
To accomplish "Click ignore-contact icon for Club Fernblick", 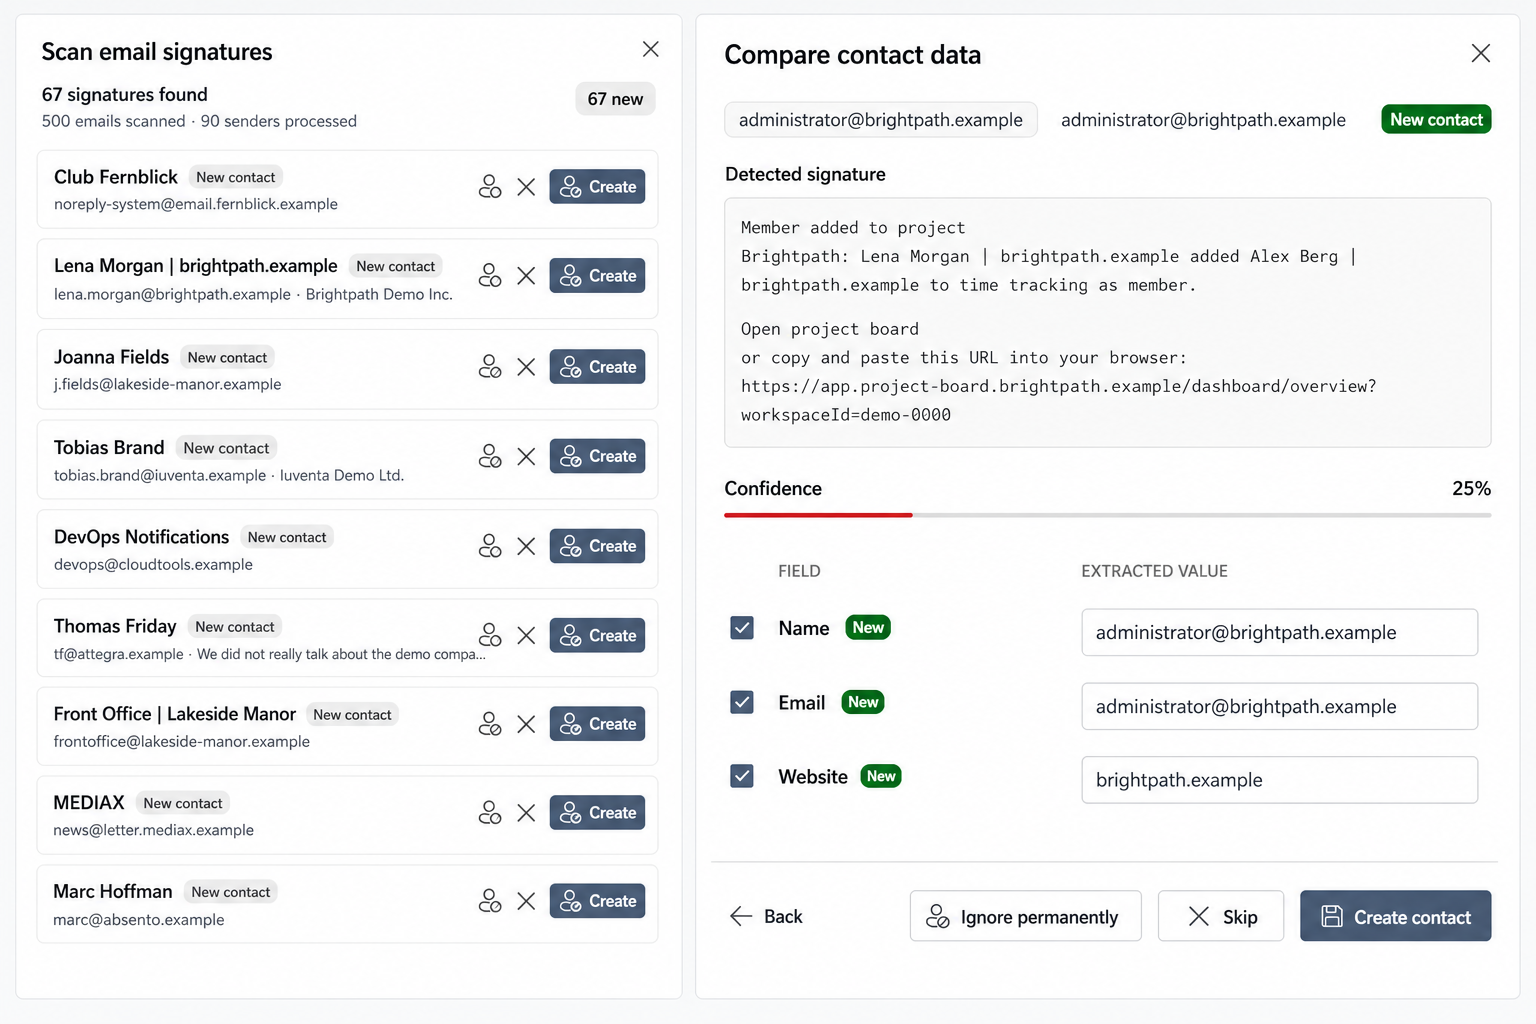I will 490,187.
